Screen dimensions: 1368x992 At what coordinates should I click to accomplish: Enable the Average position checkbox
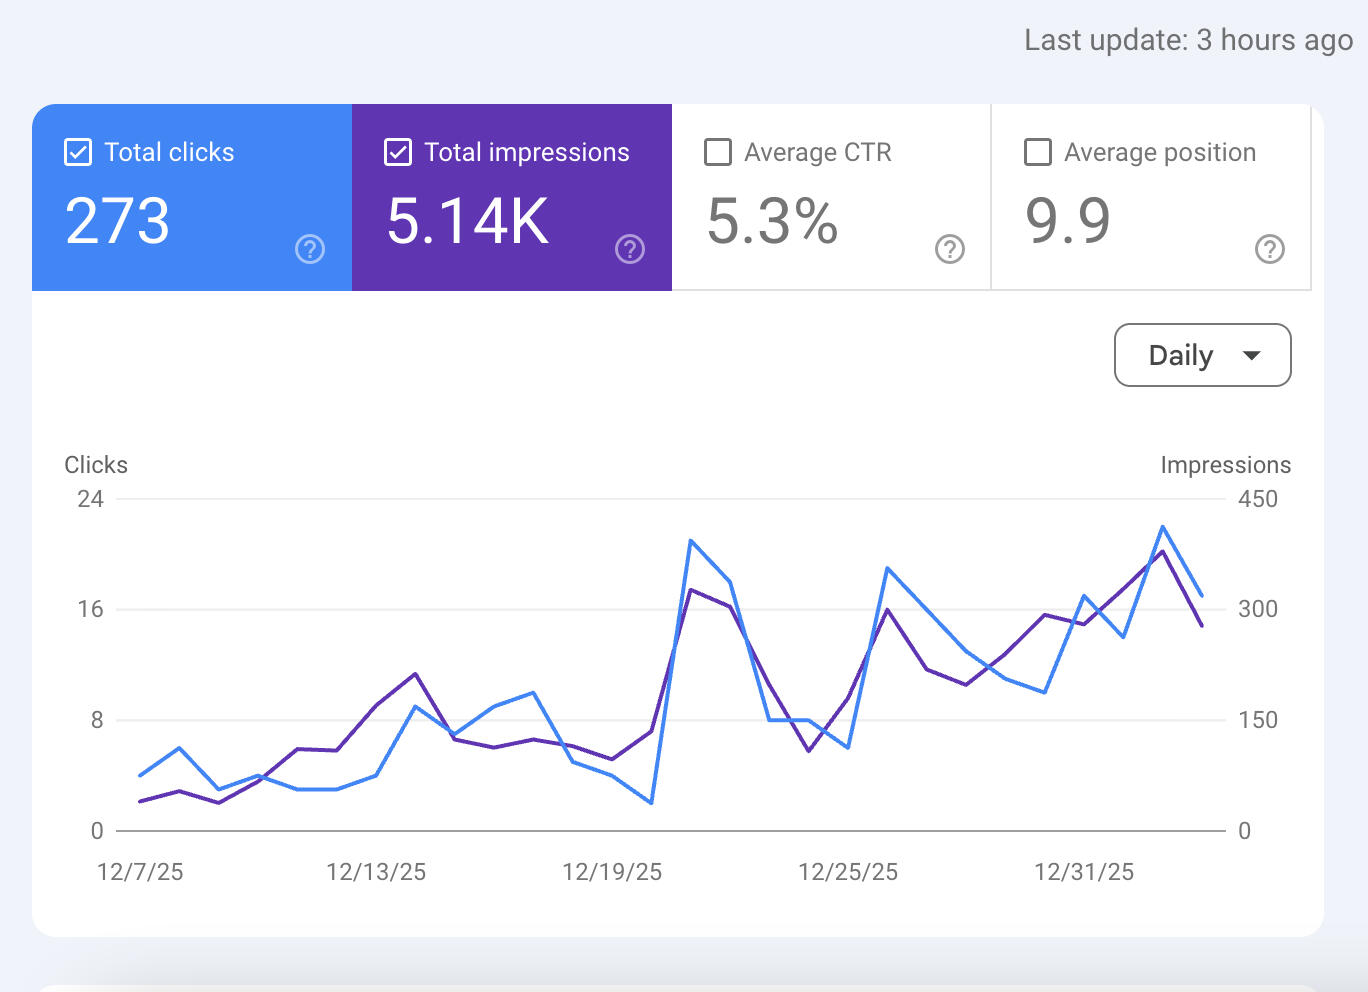click(1037, 152)
